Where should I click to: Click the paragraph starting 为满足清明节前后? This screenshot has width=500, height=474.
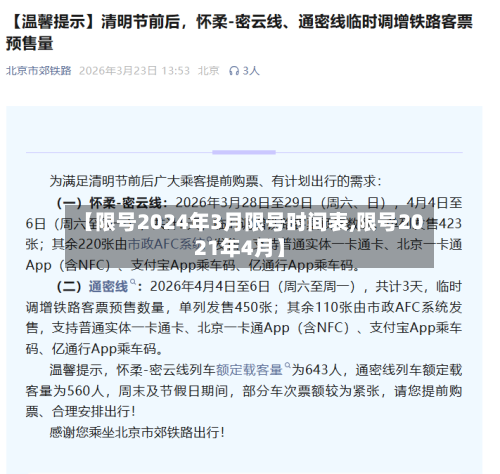coord(215,182)
